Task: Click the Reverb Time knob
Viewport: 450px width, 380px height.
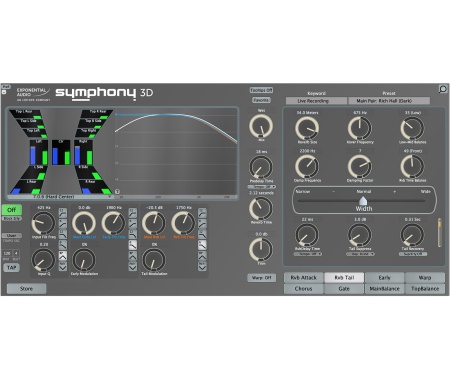Action: click(261, 208)
